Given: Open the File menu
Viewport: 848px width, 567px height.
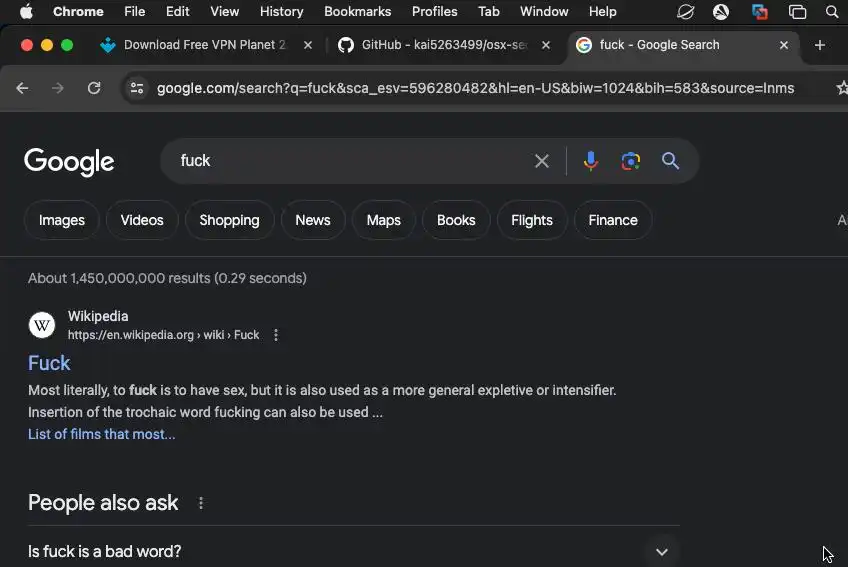Looking at the screenshot, I should (x=134, y=11).
